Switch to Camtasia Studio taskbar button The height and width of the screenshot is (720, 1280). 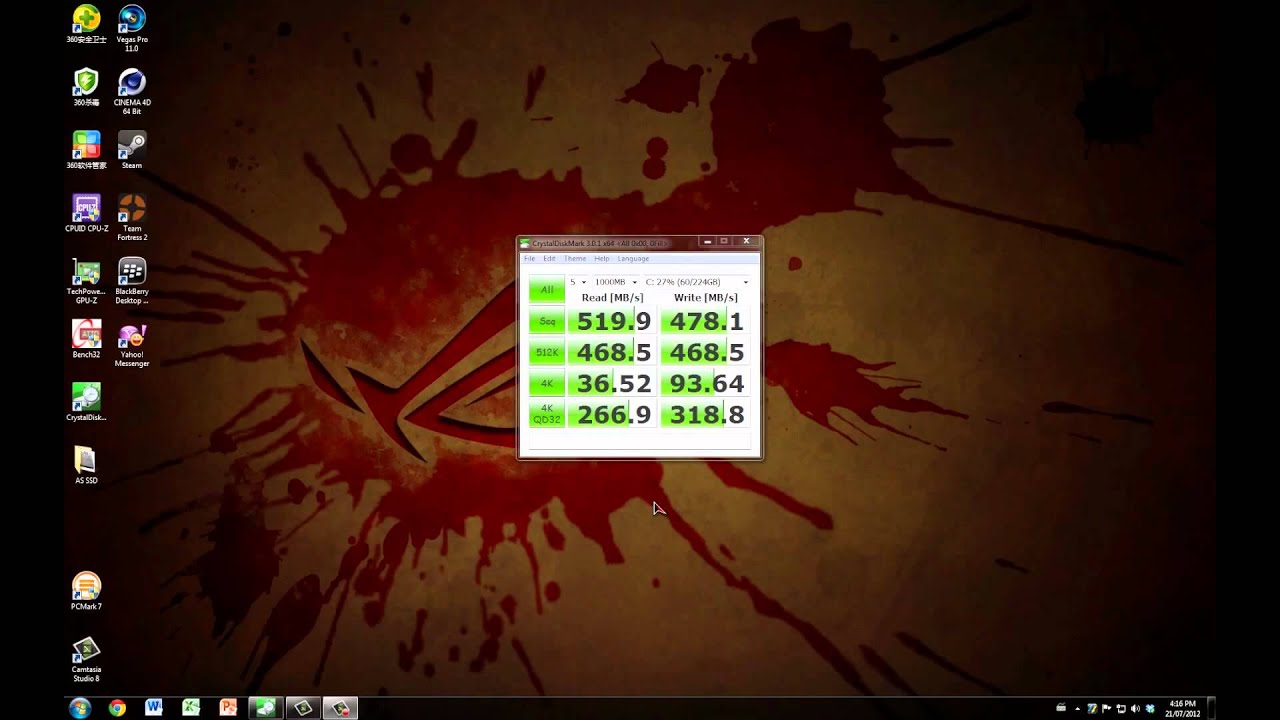click(302, 708)
